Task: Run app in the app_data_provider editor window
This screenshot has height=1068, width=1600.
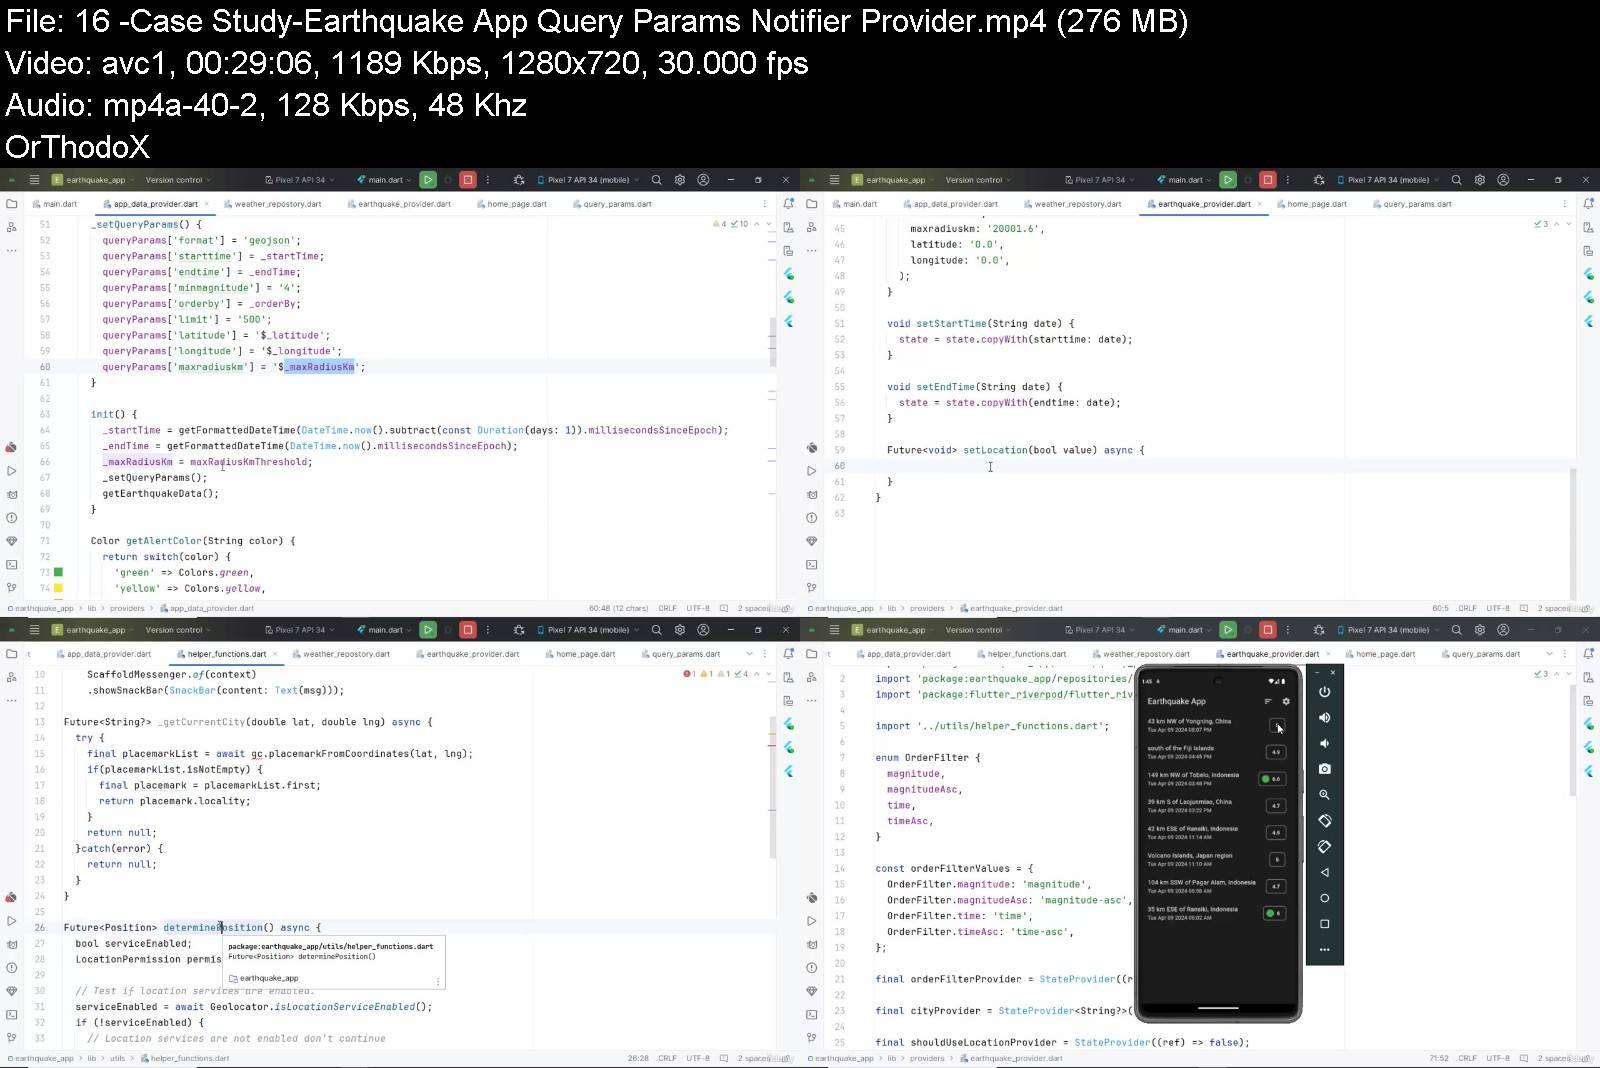Action: (x=428, y=180)
